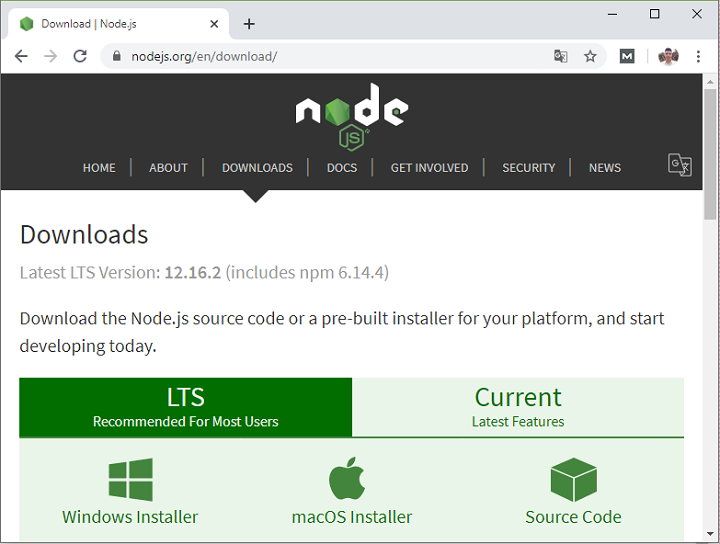
Task: Minimize the Chrome window
Action: pyautogui.click(x=612, y=14)
